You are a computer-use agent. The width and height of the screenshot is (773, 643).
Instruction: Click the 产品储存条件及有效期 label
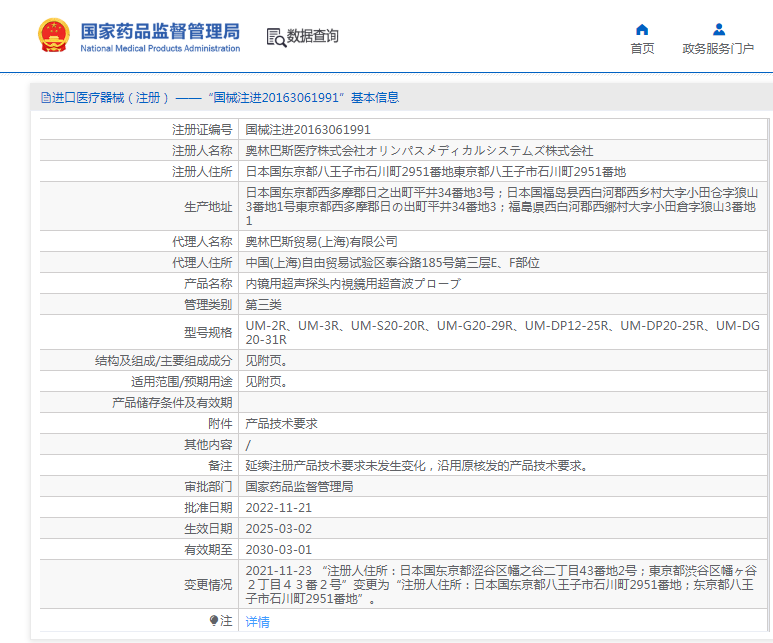(172, 402)
